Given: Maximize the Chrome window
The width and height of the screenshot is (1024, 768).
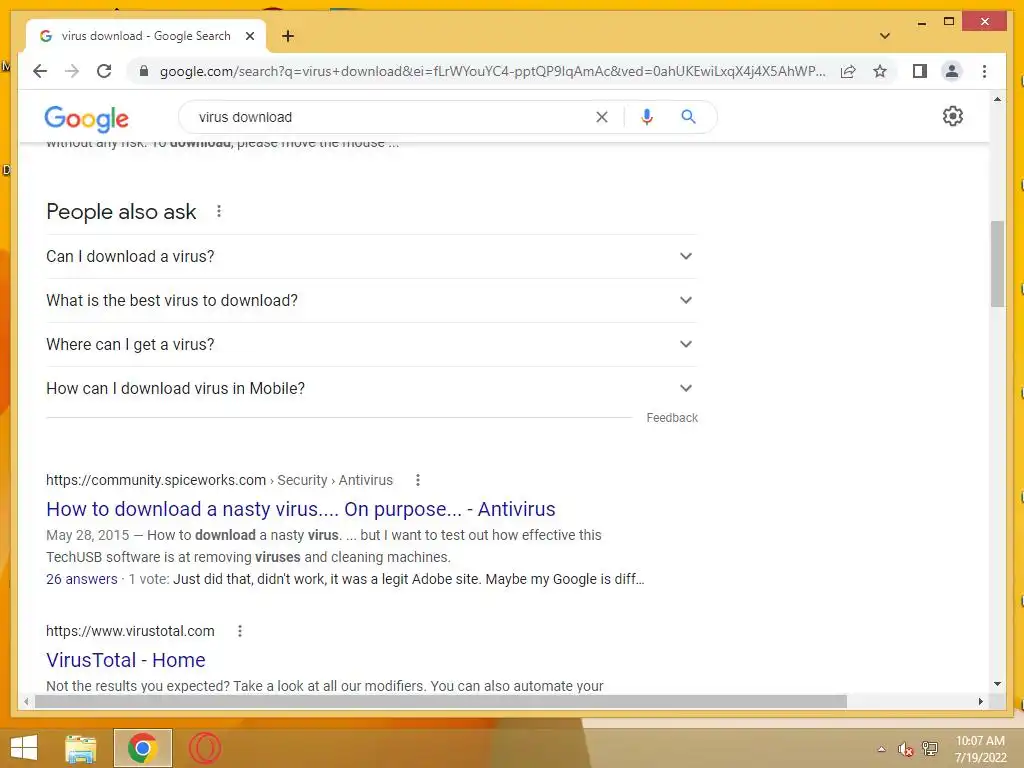Looking at the screenshot, I should pos(949,22).
